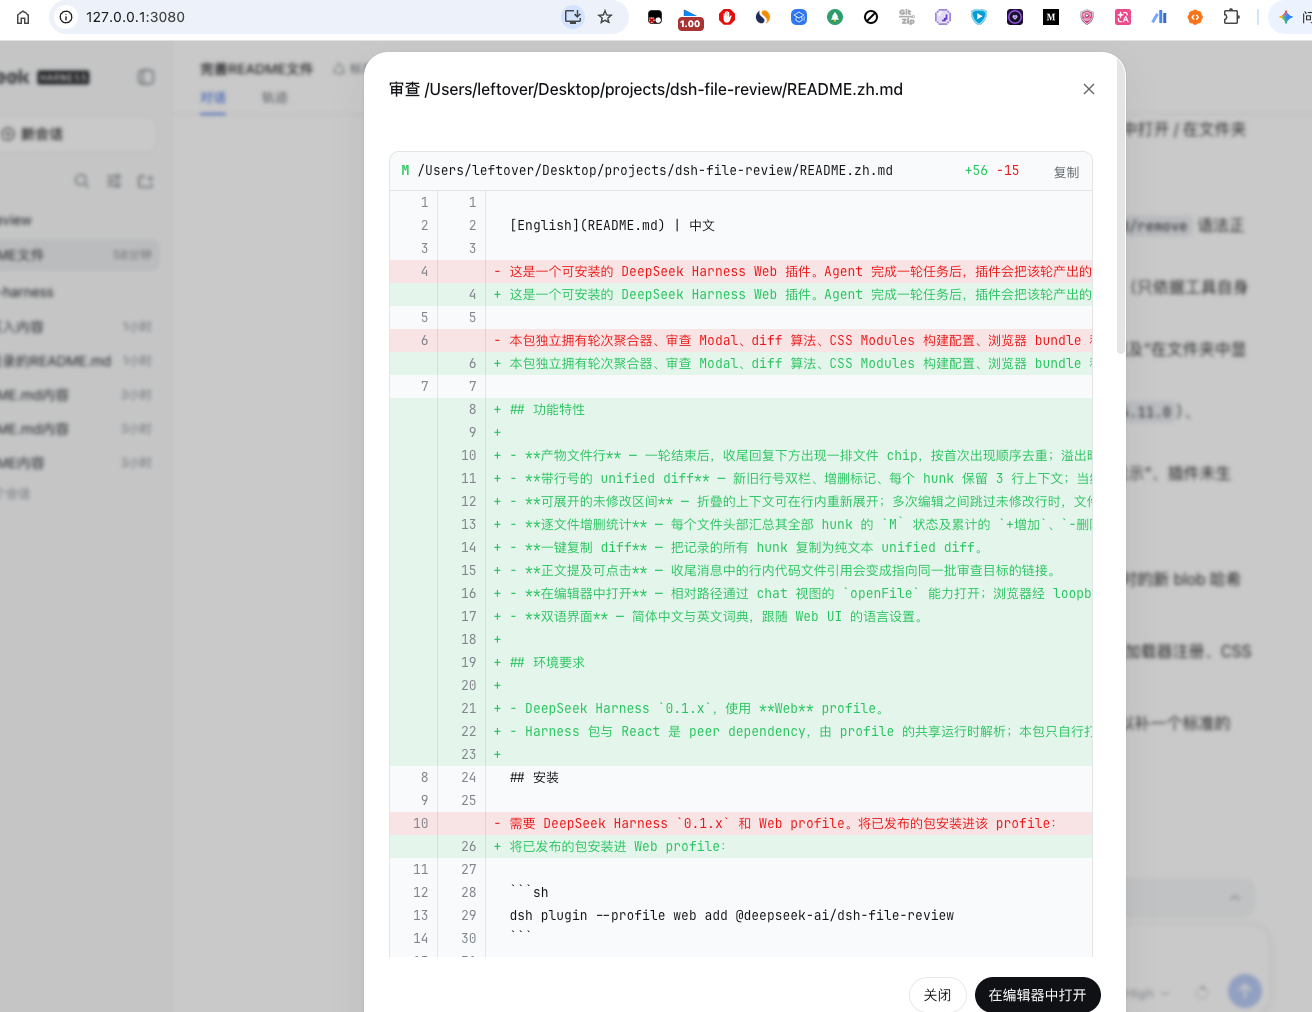Viewport: 1312px width, 1012px height.
Task: Open the browser Extensions puzzle menu
Action: (x=1232, y=17)
